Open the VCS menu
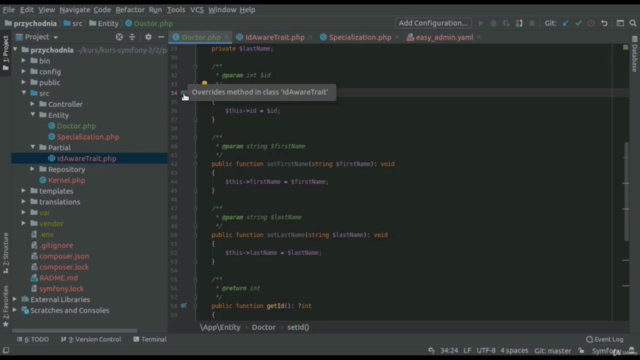The height and width of the screenshot is (360, 640). (197, 10)
